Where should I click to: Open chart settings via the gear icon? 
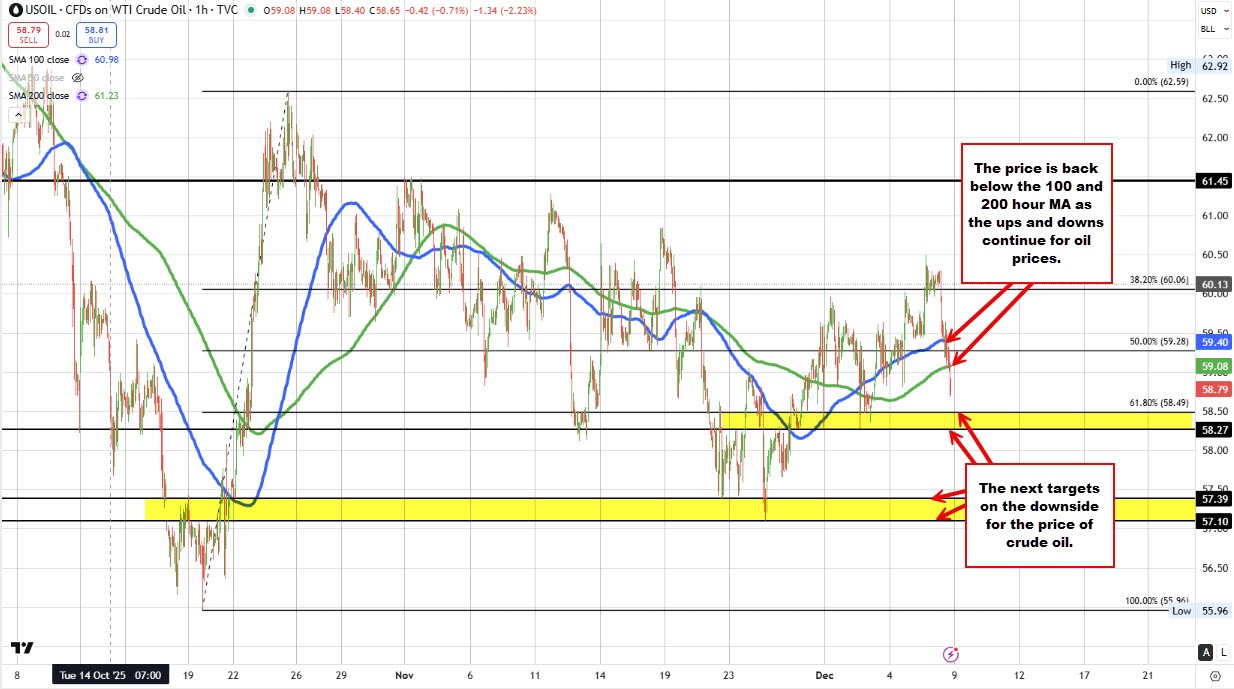[x=1213, y=676]
